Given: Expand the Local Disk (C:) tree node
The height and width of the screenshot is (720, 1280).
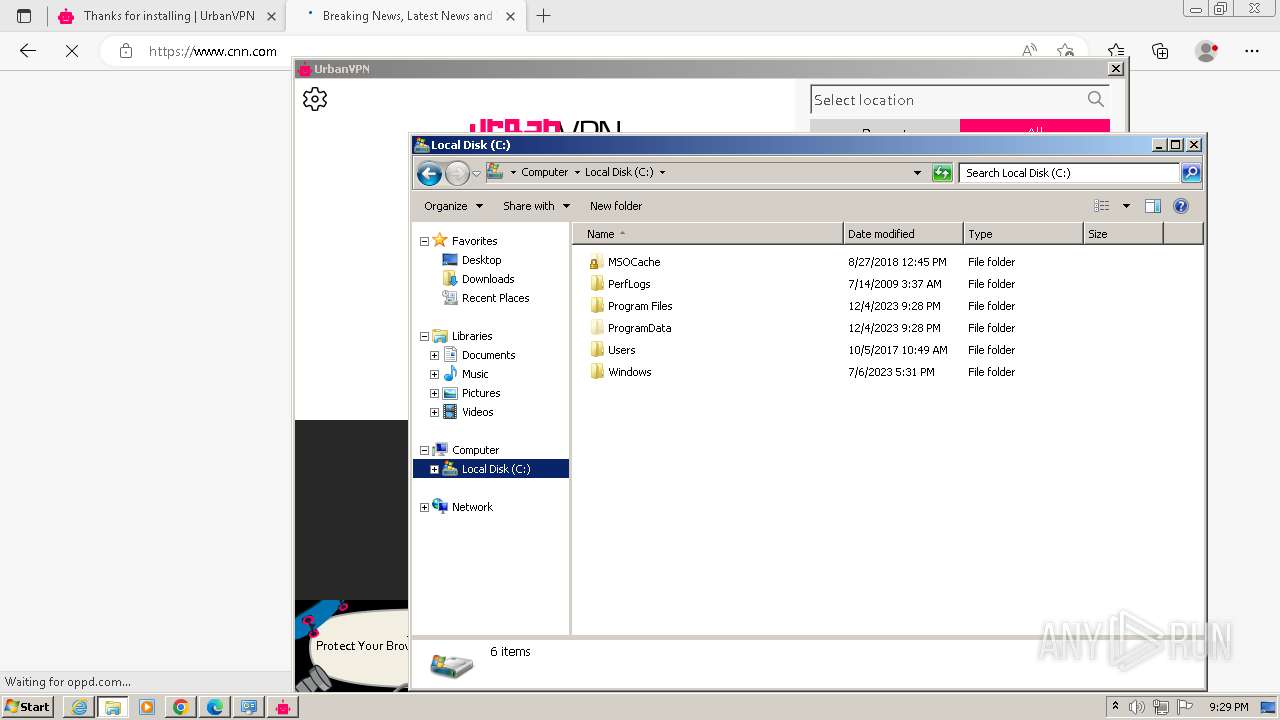Looking at the screenshot, I should click(434, 469).
